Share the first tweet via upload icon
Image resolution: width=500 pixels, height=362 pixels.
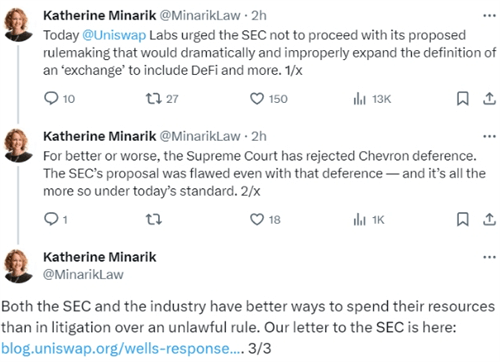click(489, 99)
